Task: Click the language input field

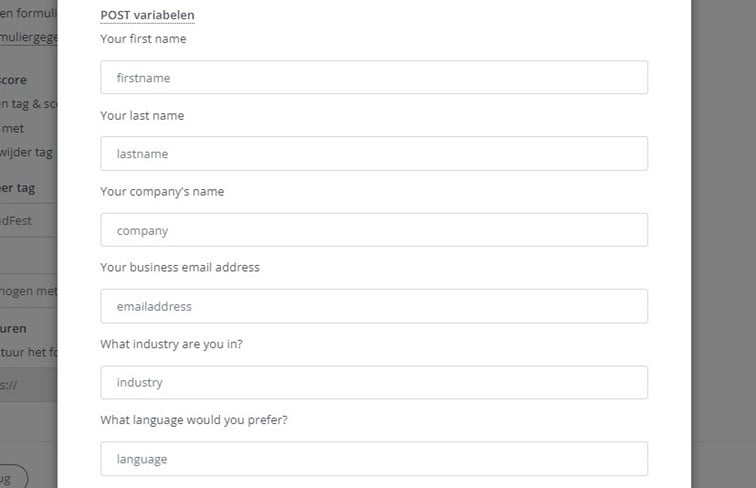Action: pyautogui.click(x=374, y=459)
